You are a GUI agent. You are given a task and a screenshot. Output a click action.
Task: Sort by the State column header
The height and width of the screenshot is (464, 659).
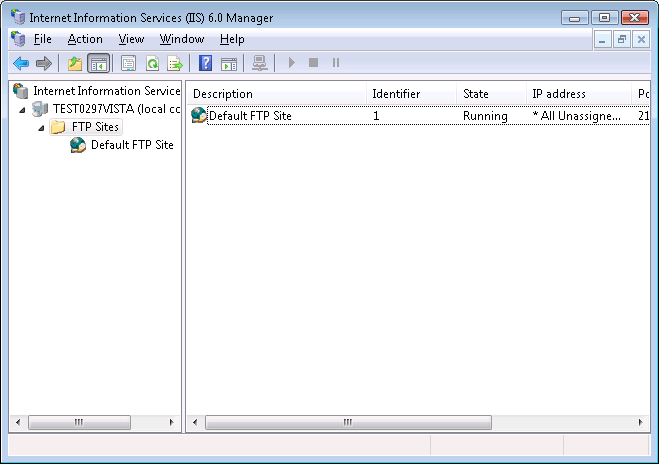[492, 94]
